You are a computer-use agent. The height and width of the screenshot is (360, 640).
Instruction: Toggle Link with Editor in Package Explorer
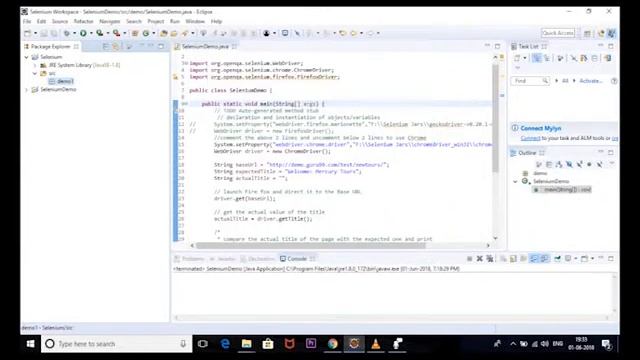(116, 47)
